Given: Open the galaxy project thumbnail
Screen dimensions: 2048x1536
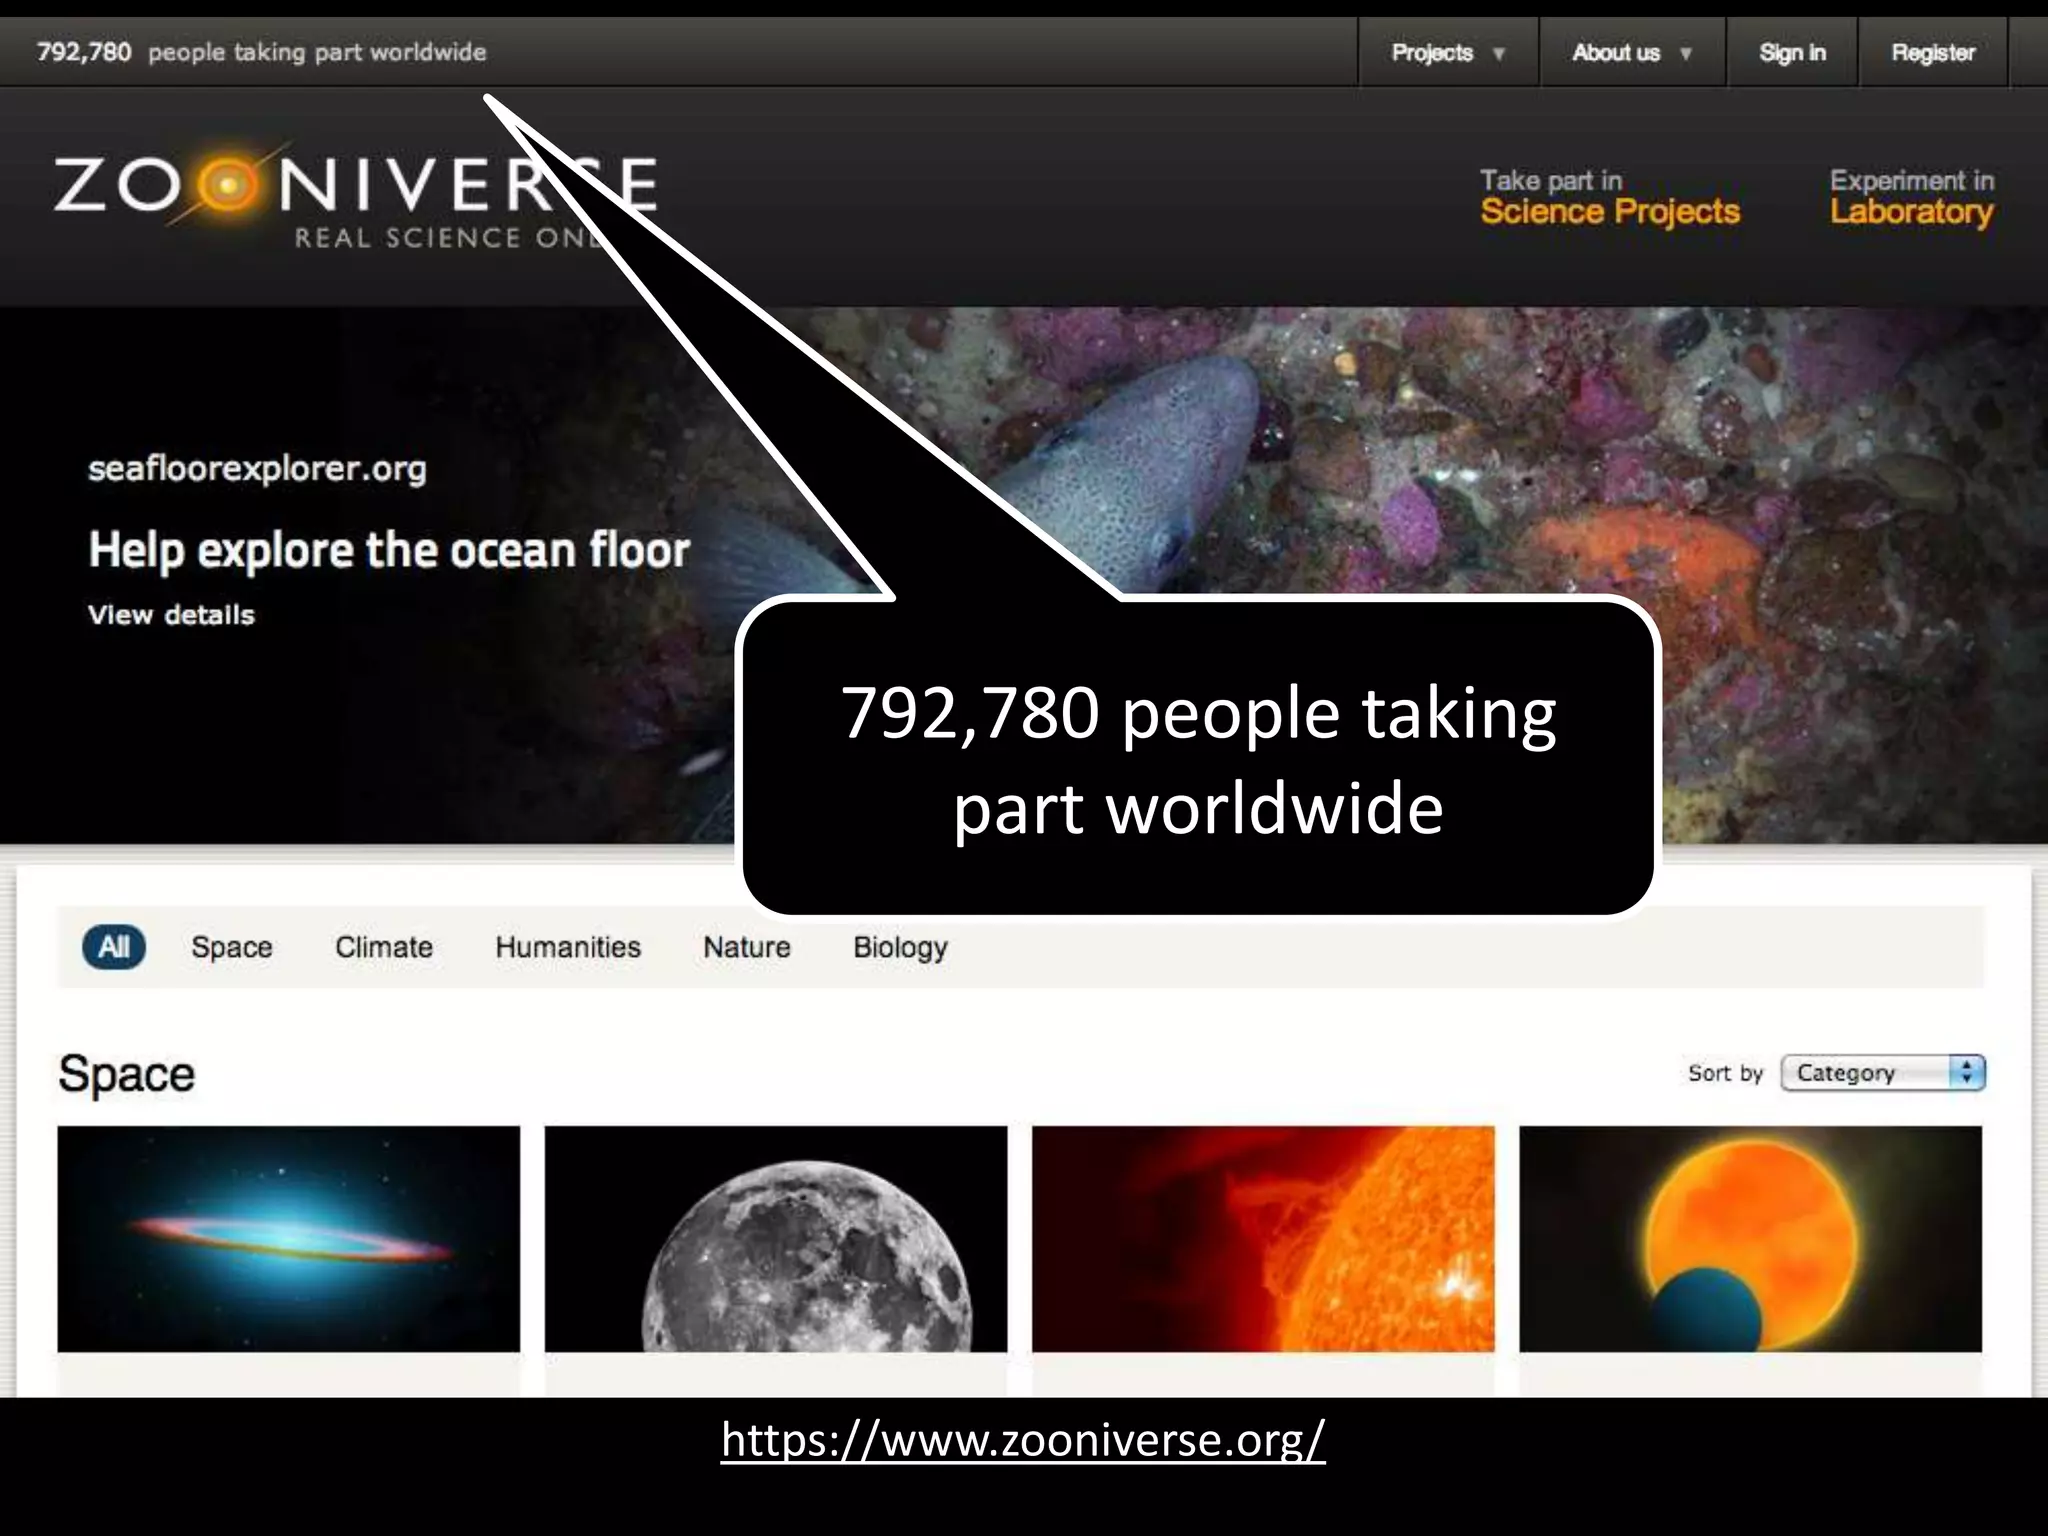Looking at the screenshot, I should point(288,1238).
